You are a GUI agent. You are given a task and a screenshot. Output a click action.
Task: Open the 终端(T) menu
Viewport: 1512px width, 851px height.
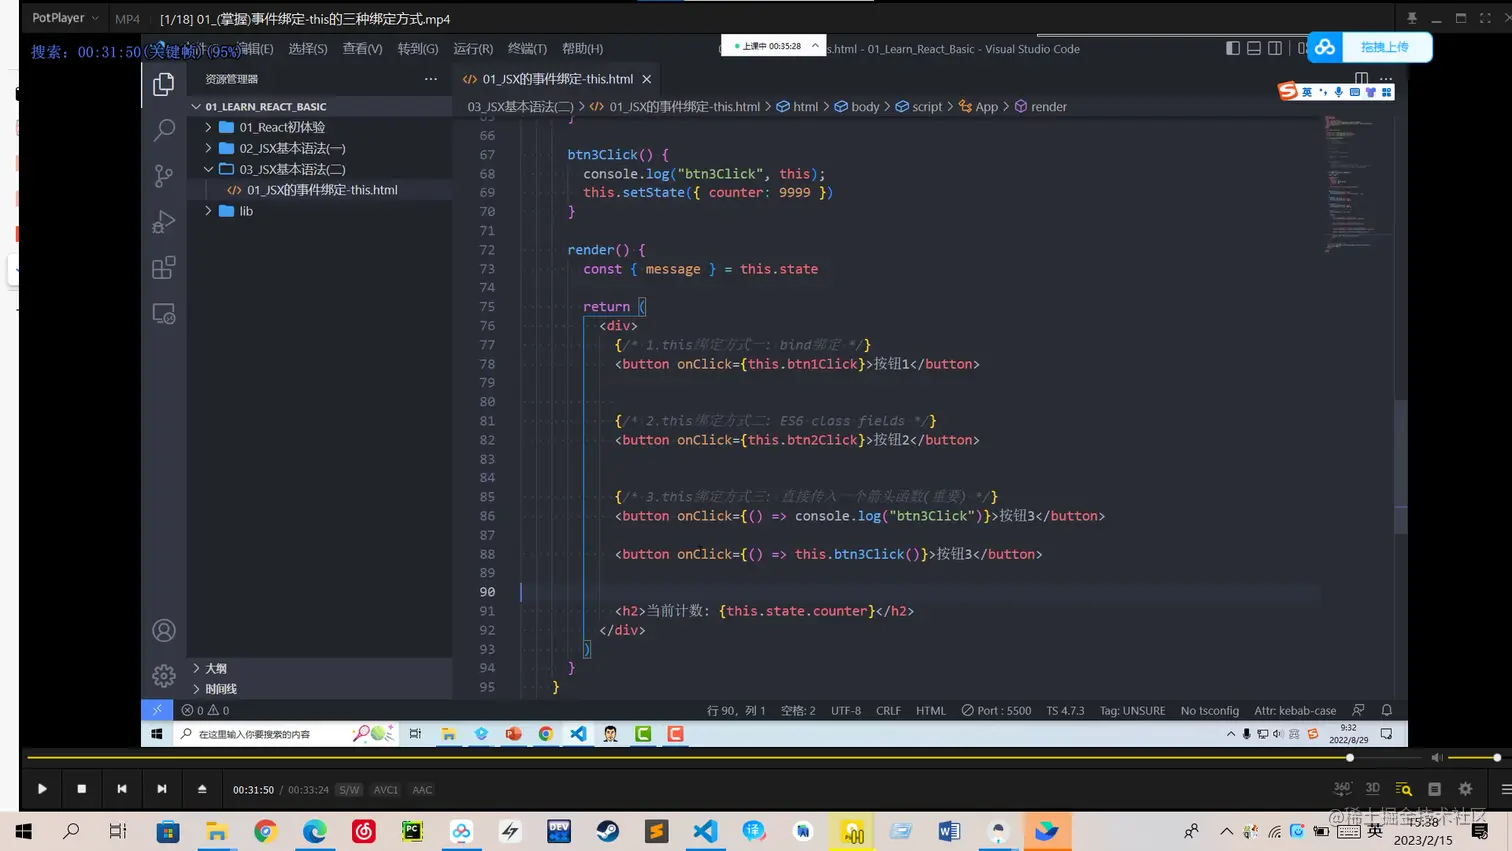point(527,49)
